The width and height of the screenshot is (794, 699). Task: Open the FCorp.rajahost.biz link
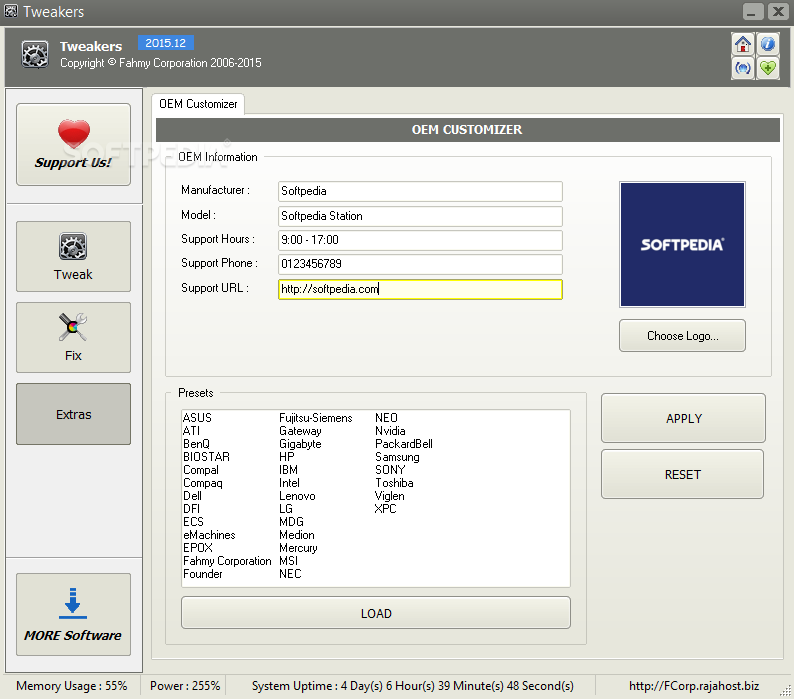click(694, 686)
